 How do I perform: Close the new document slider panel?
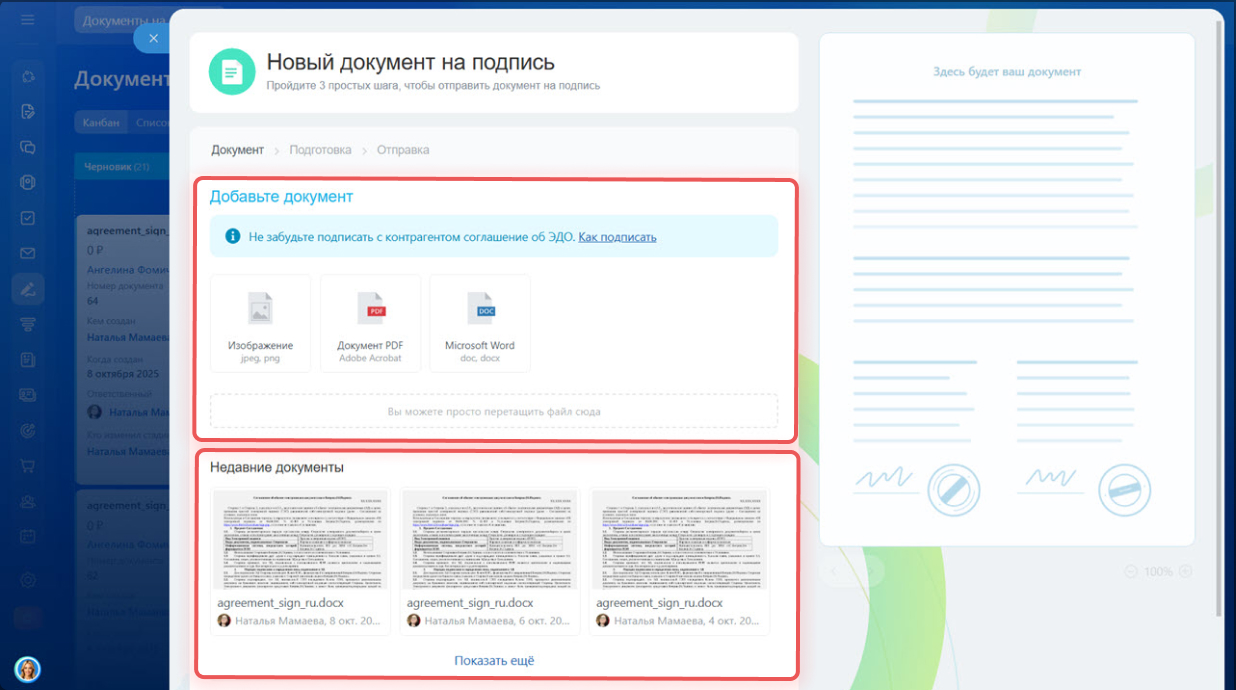click(153, 38)
